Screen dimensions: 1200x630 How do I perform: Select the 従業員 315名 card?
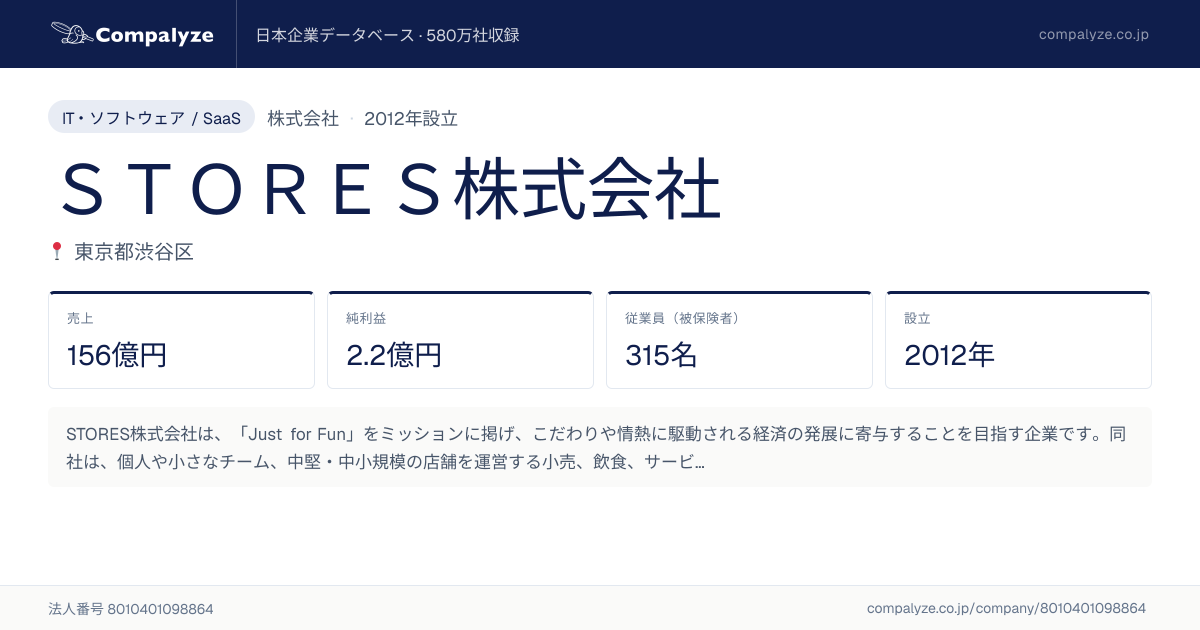pos(739,340)
